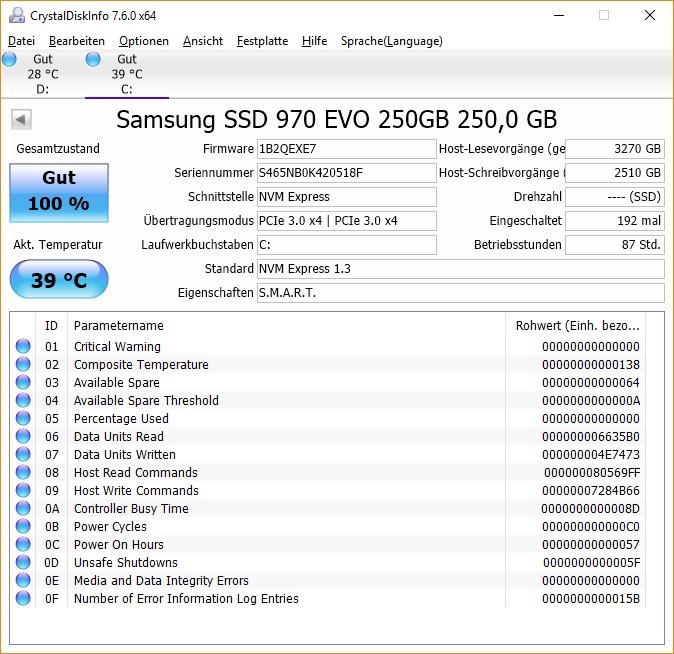Select the Critical Warning parameter name

coord(117,347)
